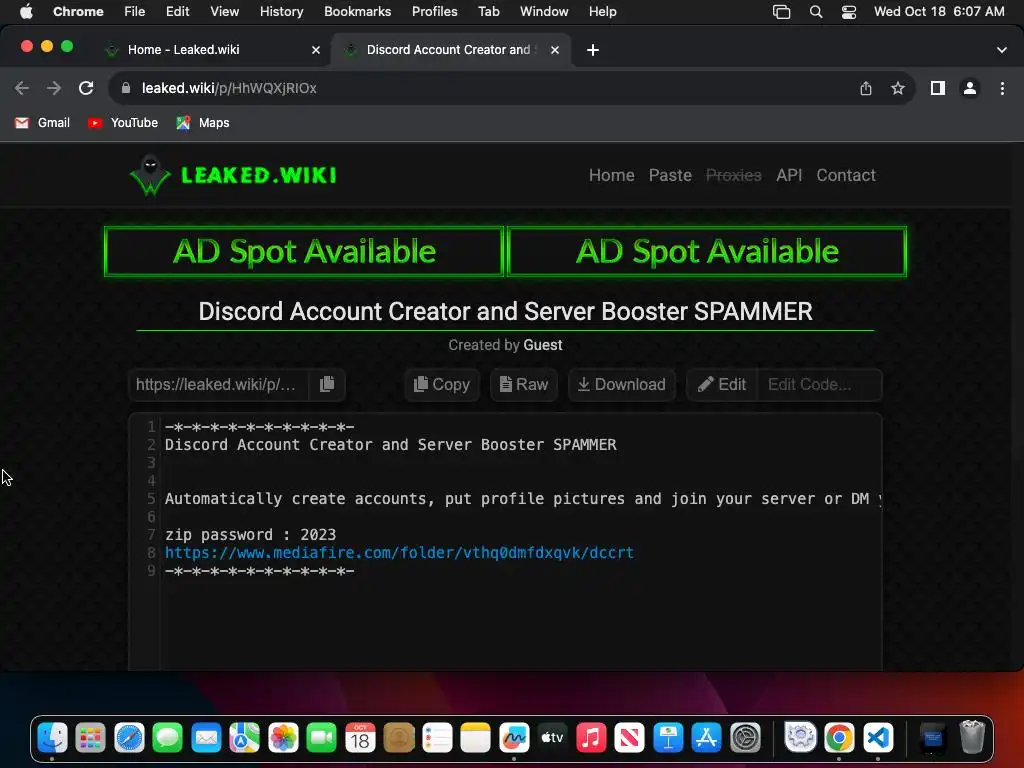Image resolution: width=1024 pixels, height=768 pixels.
Task: Open Mail from the Dock
Action: (206, 739)
